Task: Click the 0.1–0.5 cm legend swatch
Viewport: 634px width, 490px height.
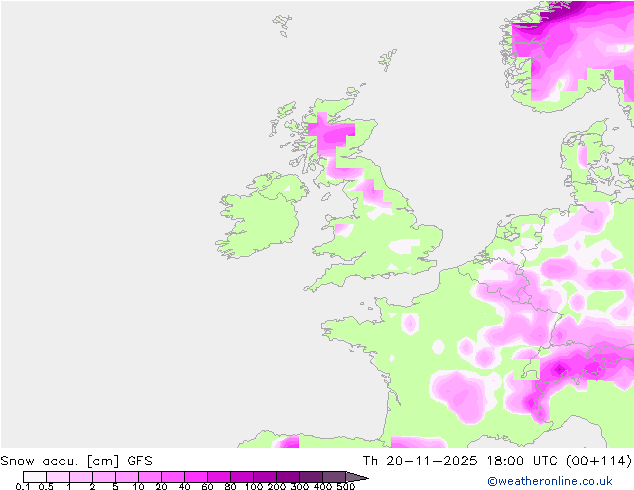Action: point(35,477)
